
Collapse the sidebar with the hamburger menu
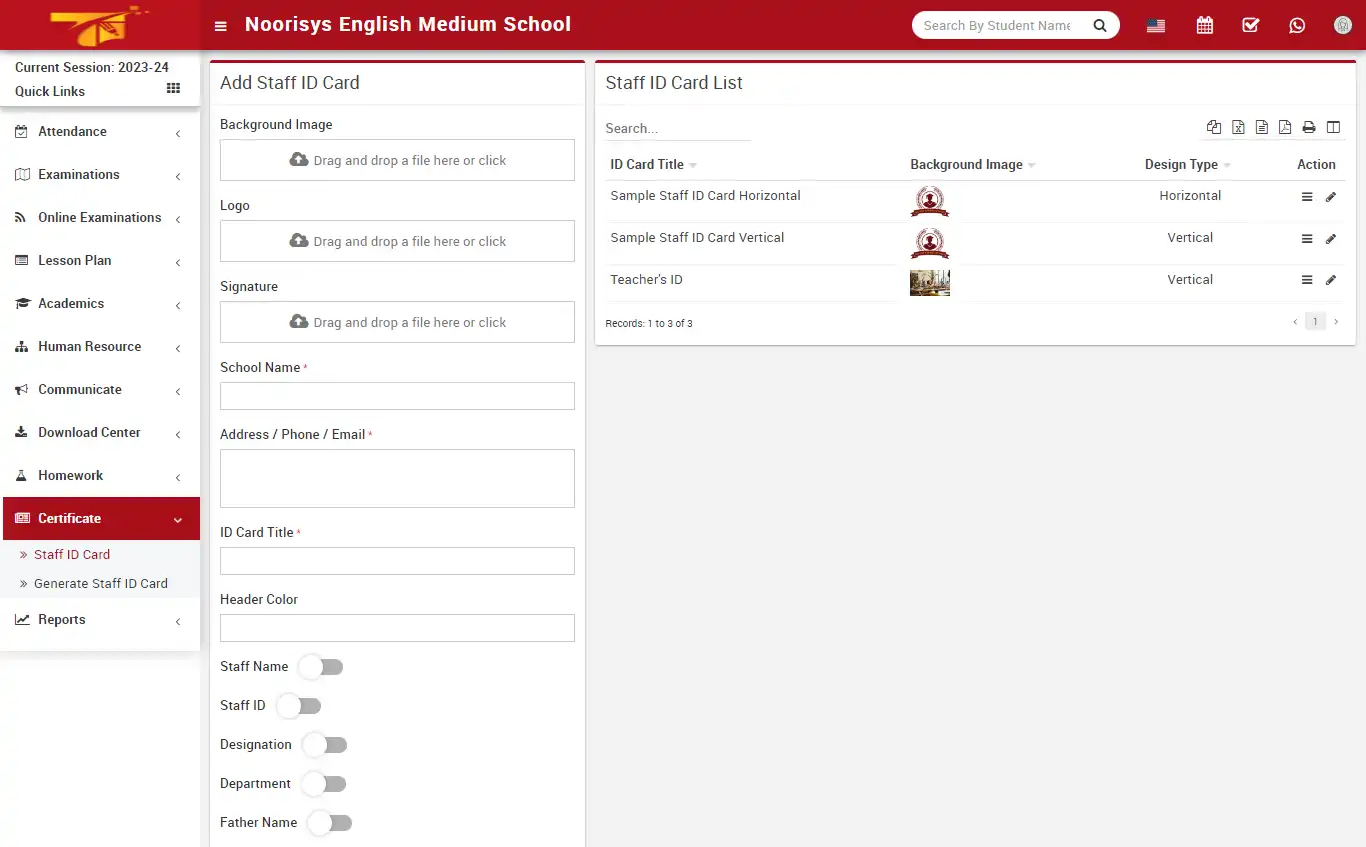pos(220,25)
